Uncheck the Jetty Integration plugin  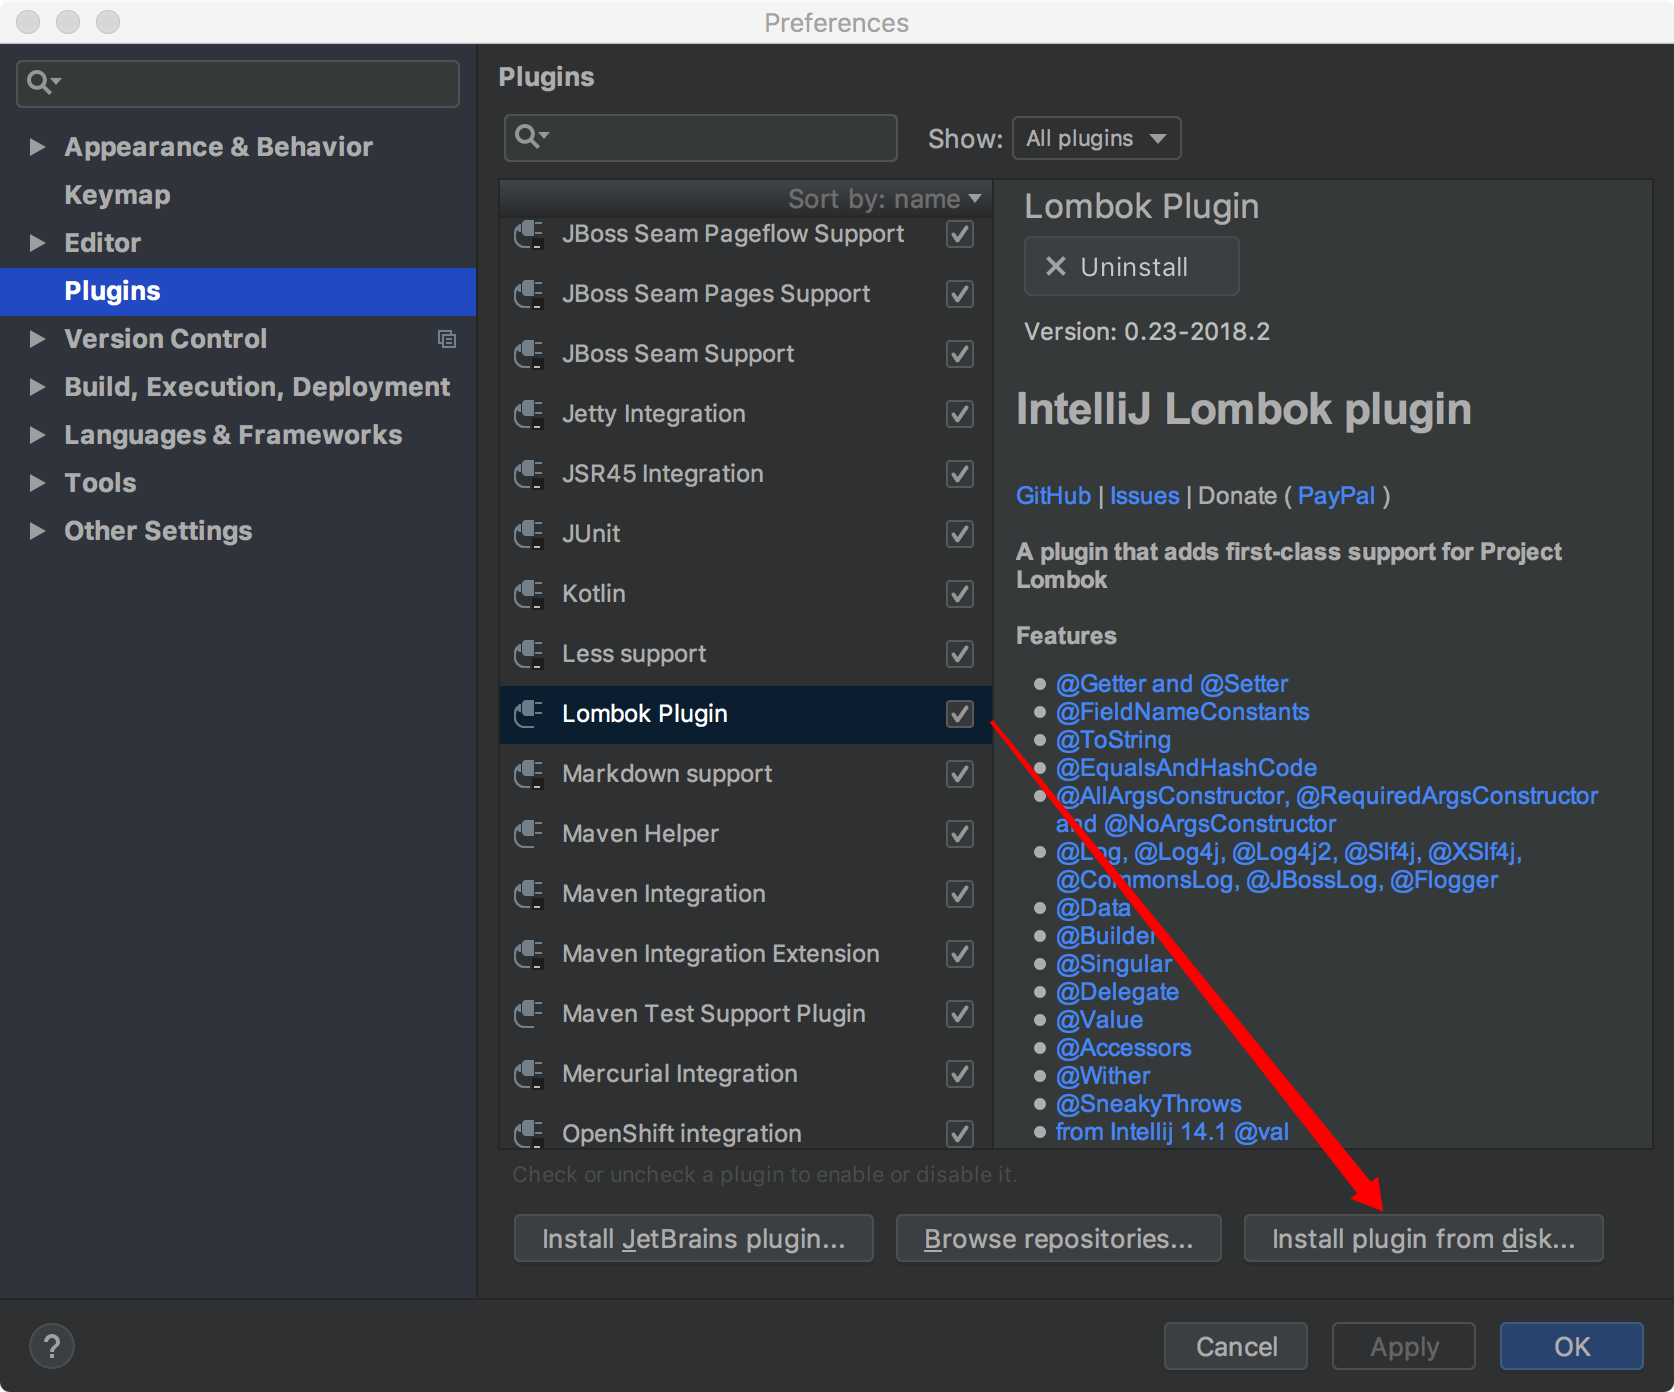point(960,414)
